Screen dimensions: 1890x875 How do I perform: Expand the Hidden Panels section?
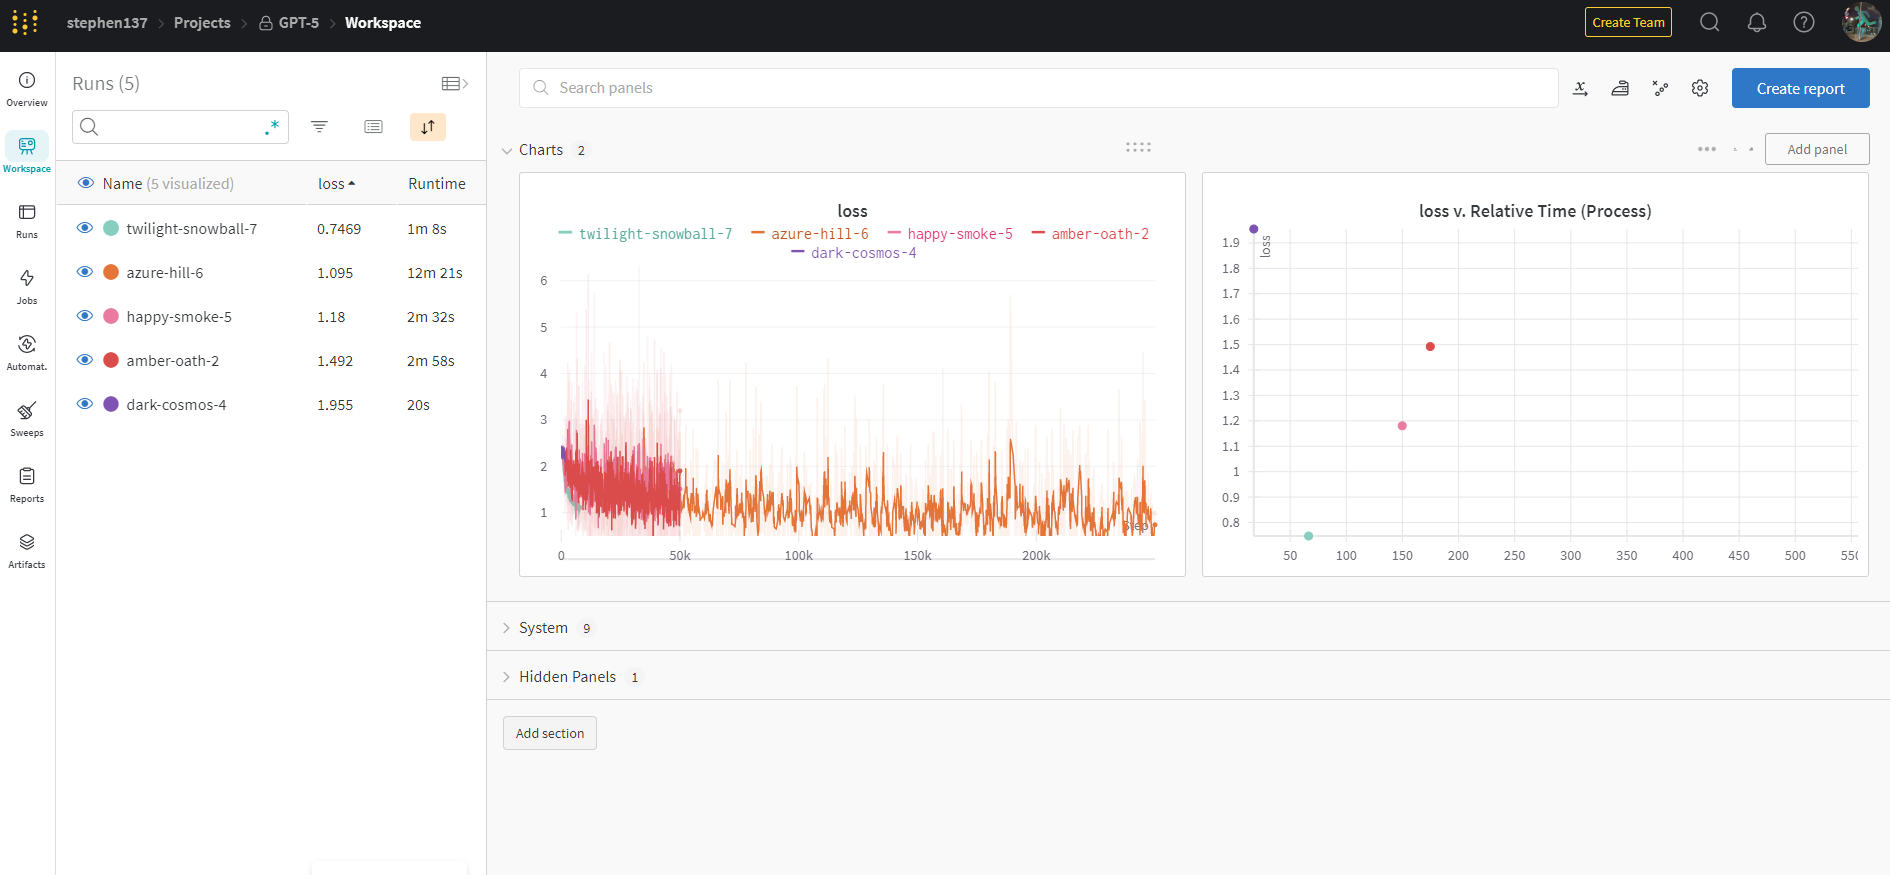(506, 677)
